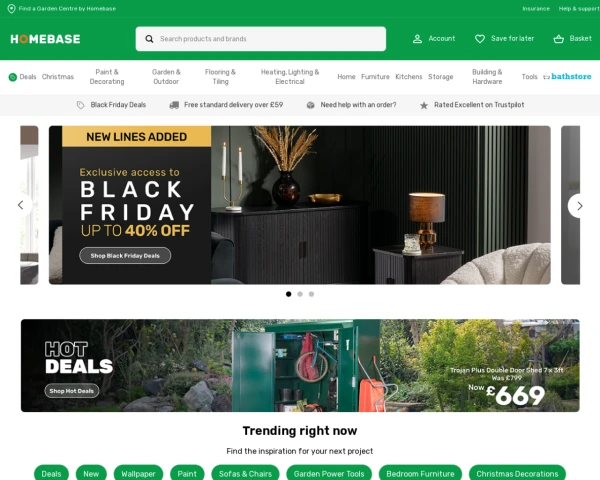Select the second carousel dot
The width and height of the screenshot is (600, 480).
(300, 294)
